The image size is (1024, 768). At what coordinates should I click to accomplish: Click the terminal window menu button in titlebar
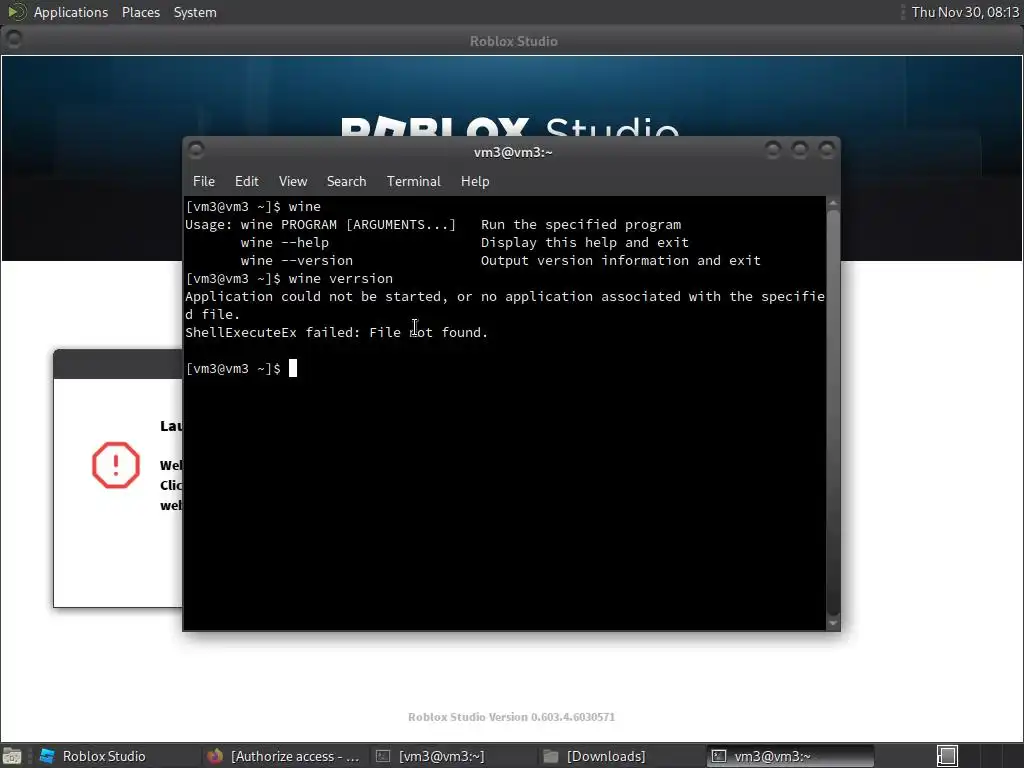[x=196, y=150]
